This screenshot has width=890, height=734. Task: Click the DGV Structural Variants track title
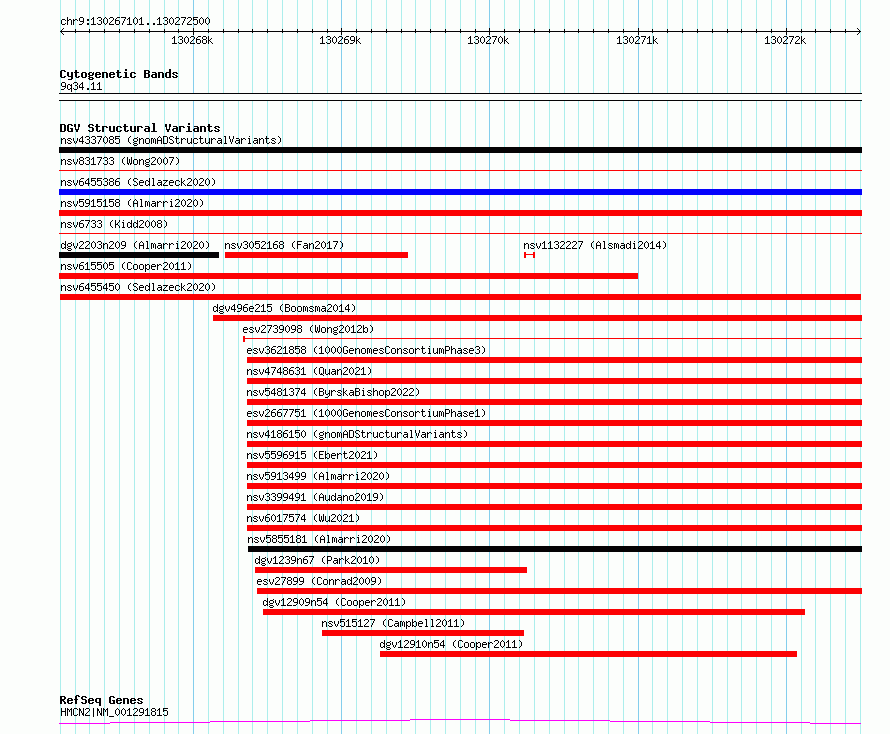140,128
